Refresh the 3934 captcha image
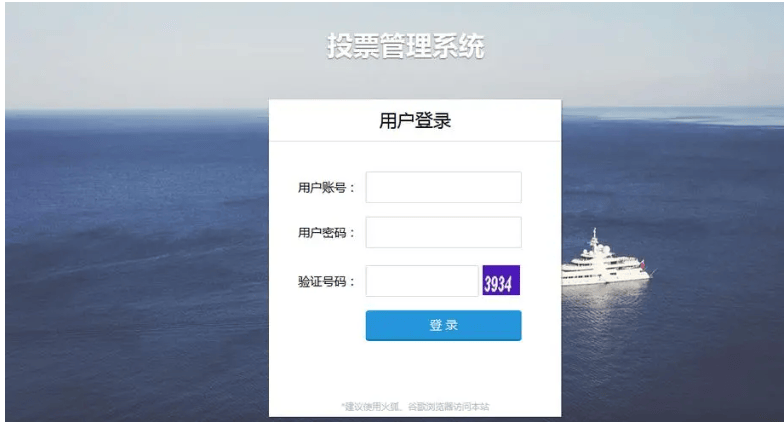 [501, 281]
